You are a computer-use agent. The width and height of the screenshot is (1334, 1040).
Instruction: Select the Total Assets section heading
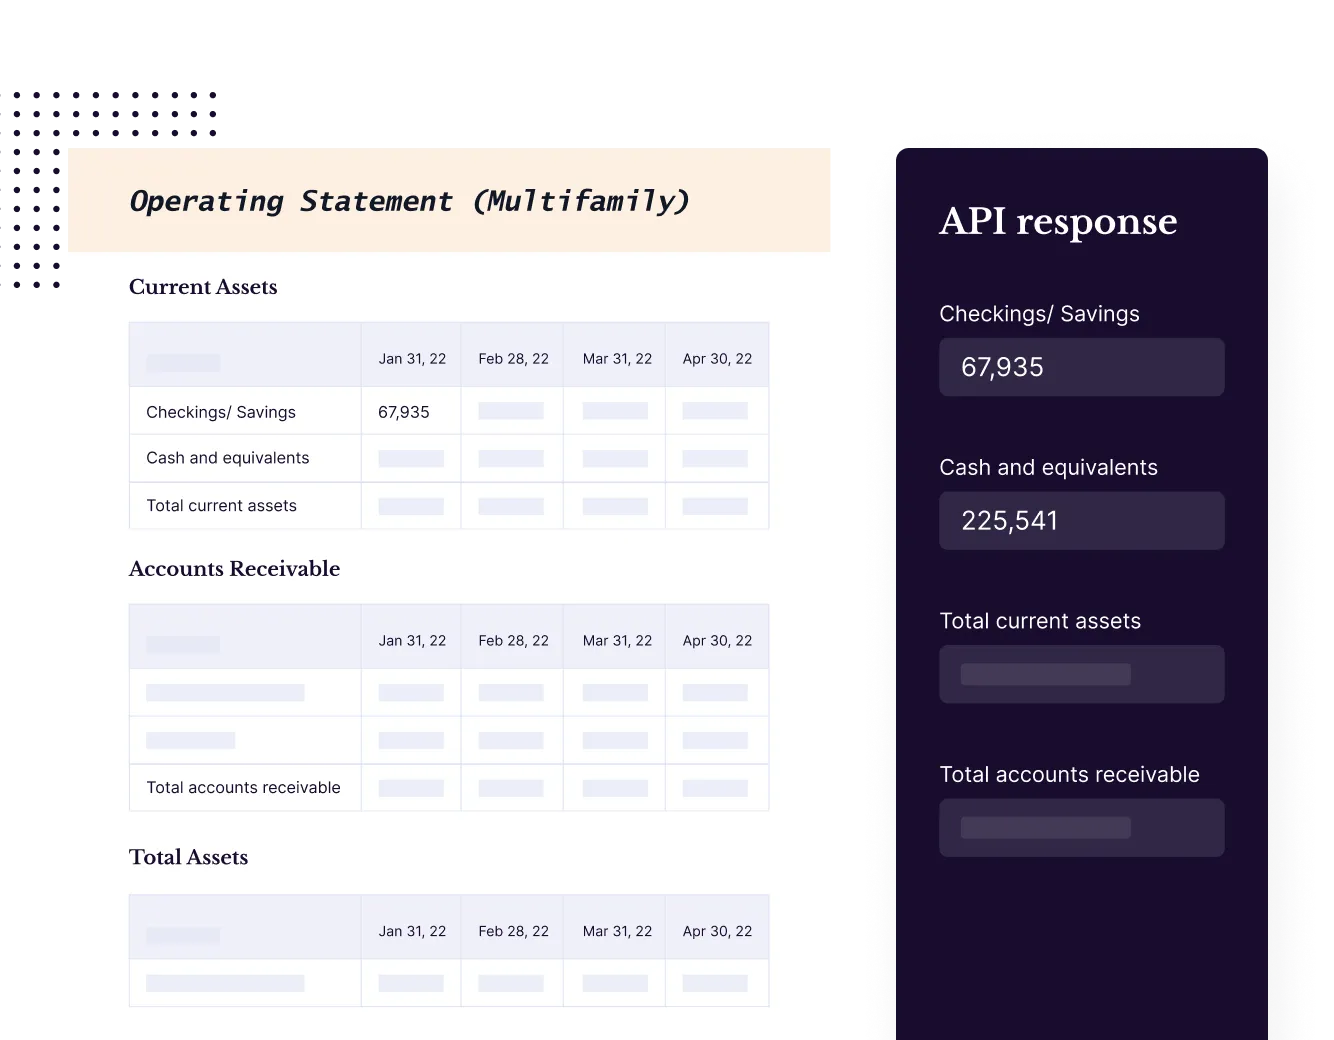pos(188,857)
